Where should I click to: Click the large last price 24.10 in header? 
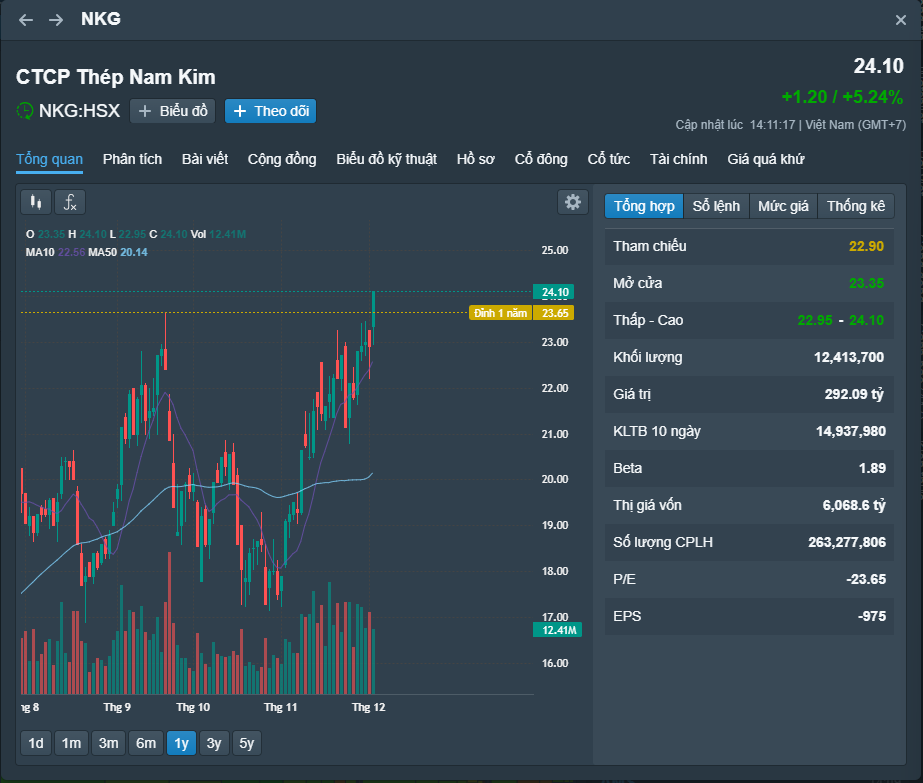coord(879,66)
